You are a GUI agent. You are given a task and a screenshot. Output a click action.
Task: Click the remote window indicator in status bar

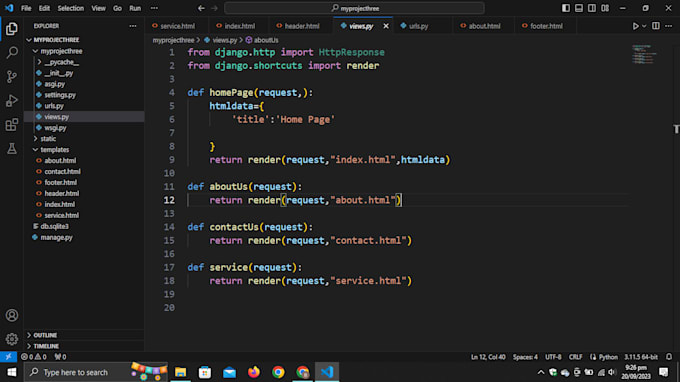point(8,357)
